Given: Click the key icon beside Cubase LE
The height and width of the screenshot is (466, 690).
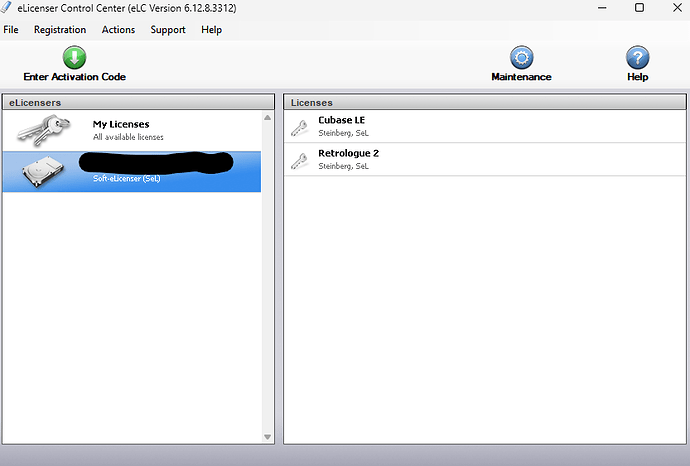Looking at the screenshot, I should (299, 128).
